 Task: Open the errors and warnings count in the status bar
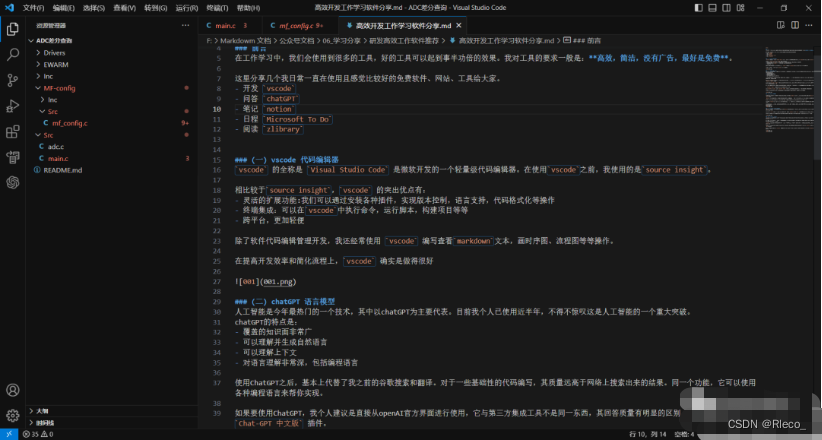point(38,434)
